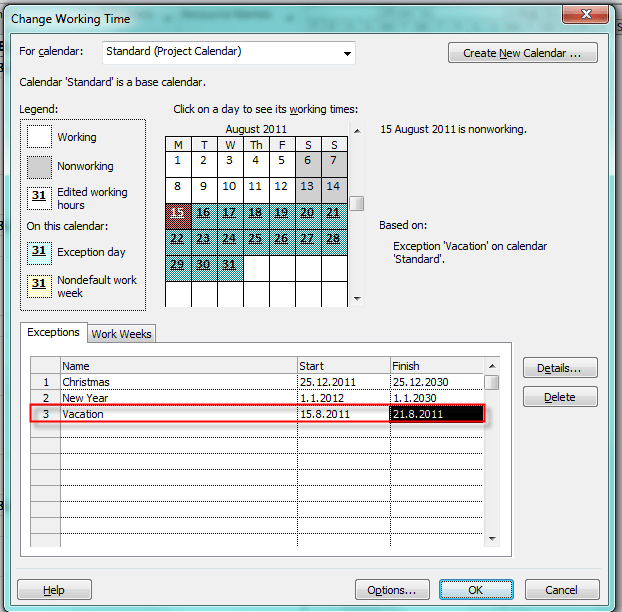The image size is (622, 612).
Task: Click Vacation finish date cell
Action: (436, 414)
